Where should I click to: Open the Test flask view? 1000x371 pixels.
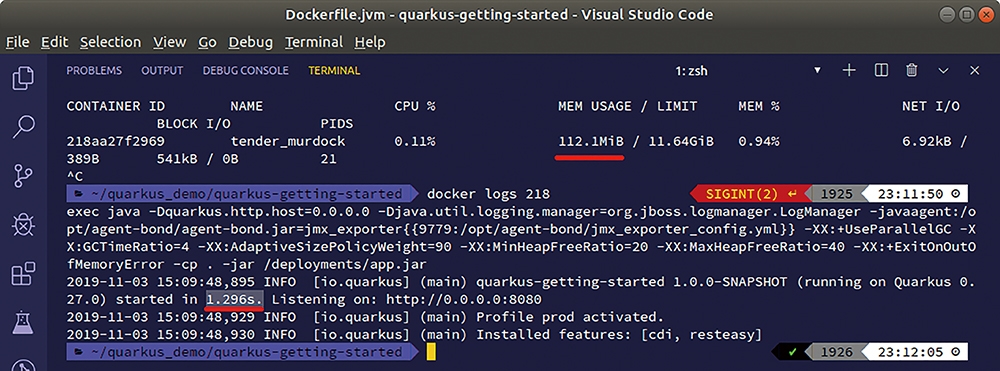(23, 323)
